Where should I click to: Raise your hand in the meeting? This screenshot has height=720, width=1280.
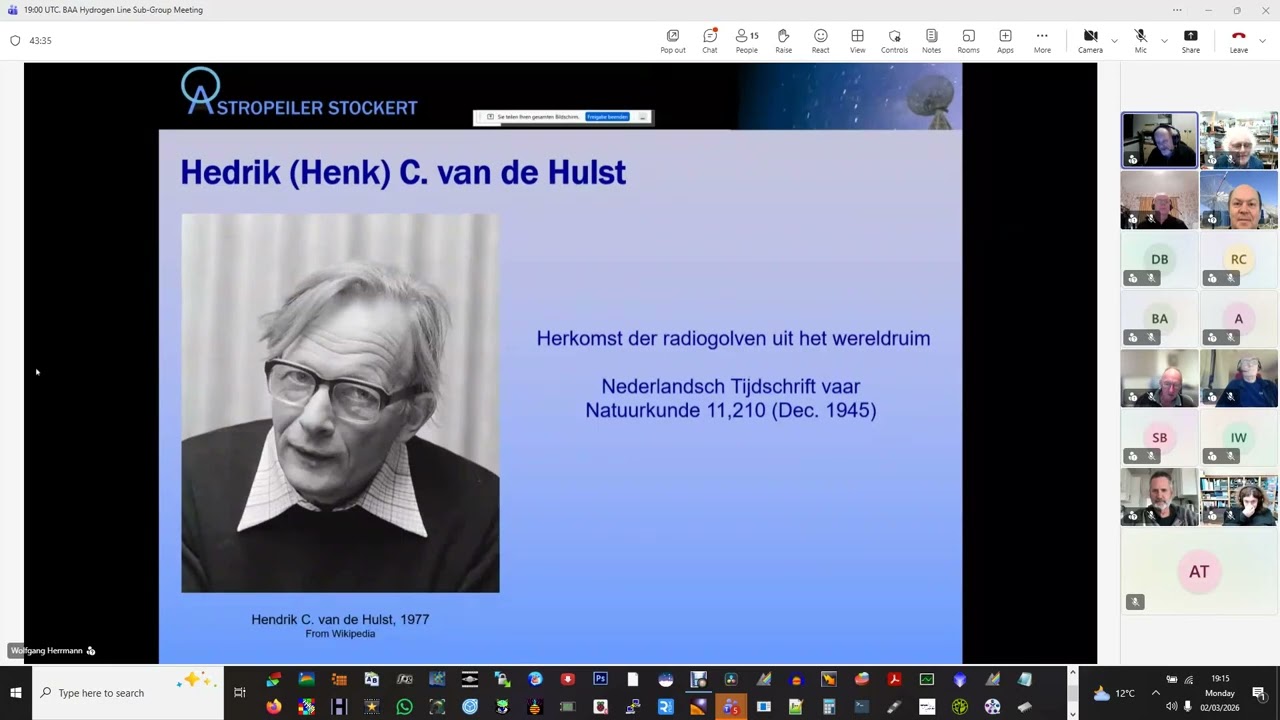point(784,40)
